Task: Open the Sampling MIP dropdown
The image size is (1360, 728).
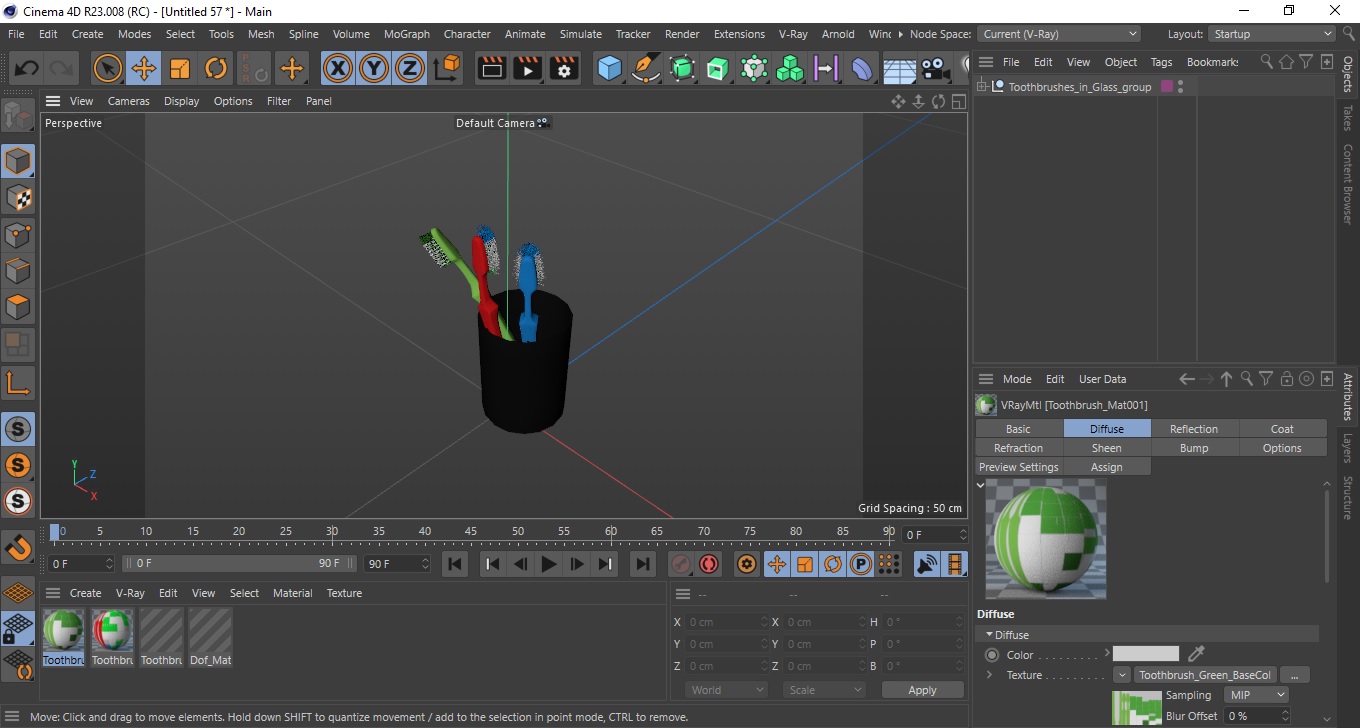Action: [1257, 695]
